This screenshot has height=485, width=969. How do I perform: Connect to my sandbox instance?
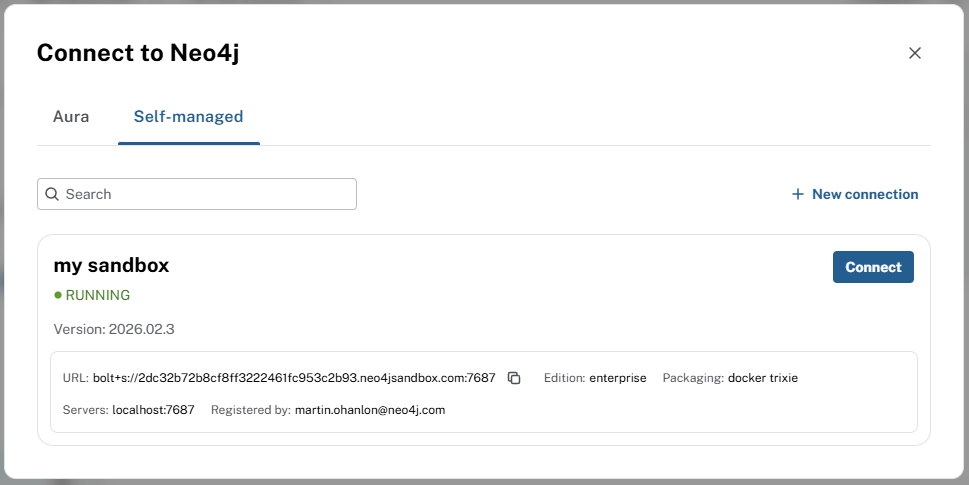coord(873,267)
